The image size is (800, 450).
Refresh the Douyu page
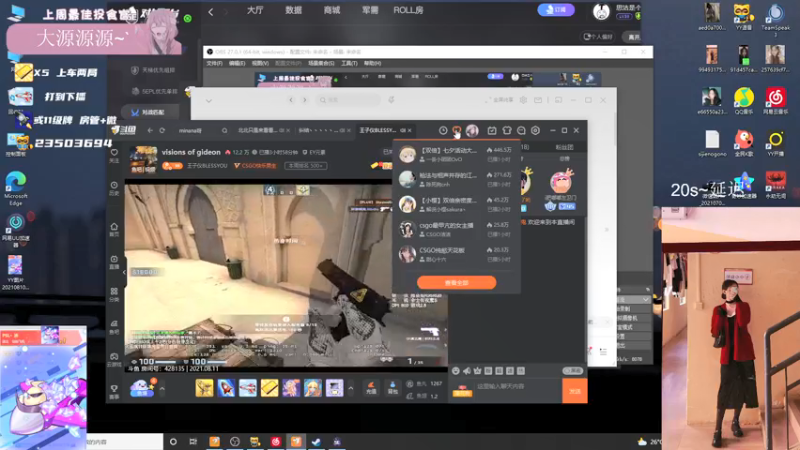click(x=162, y=131)
